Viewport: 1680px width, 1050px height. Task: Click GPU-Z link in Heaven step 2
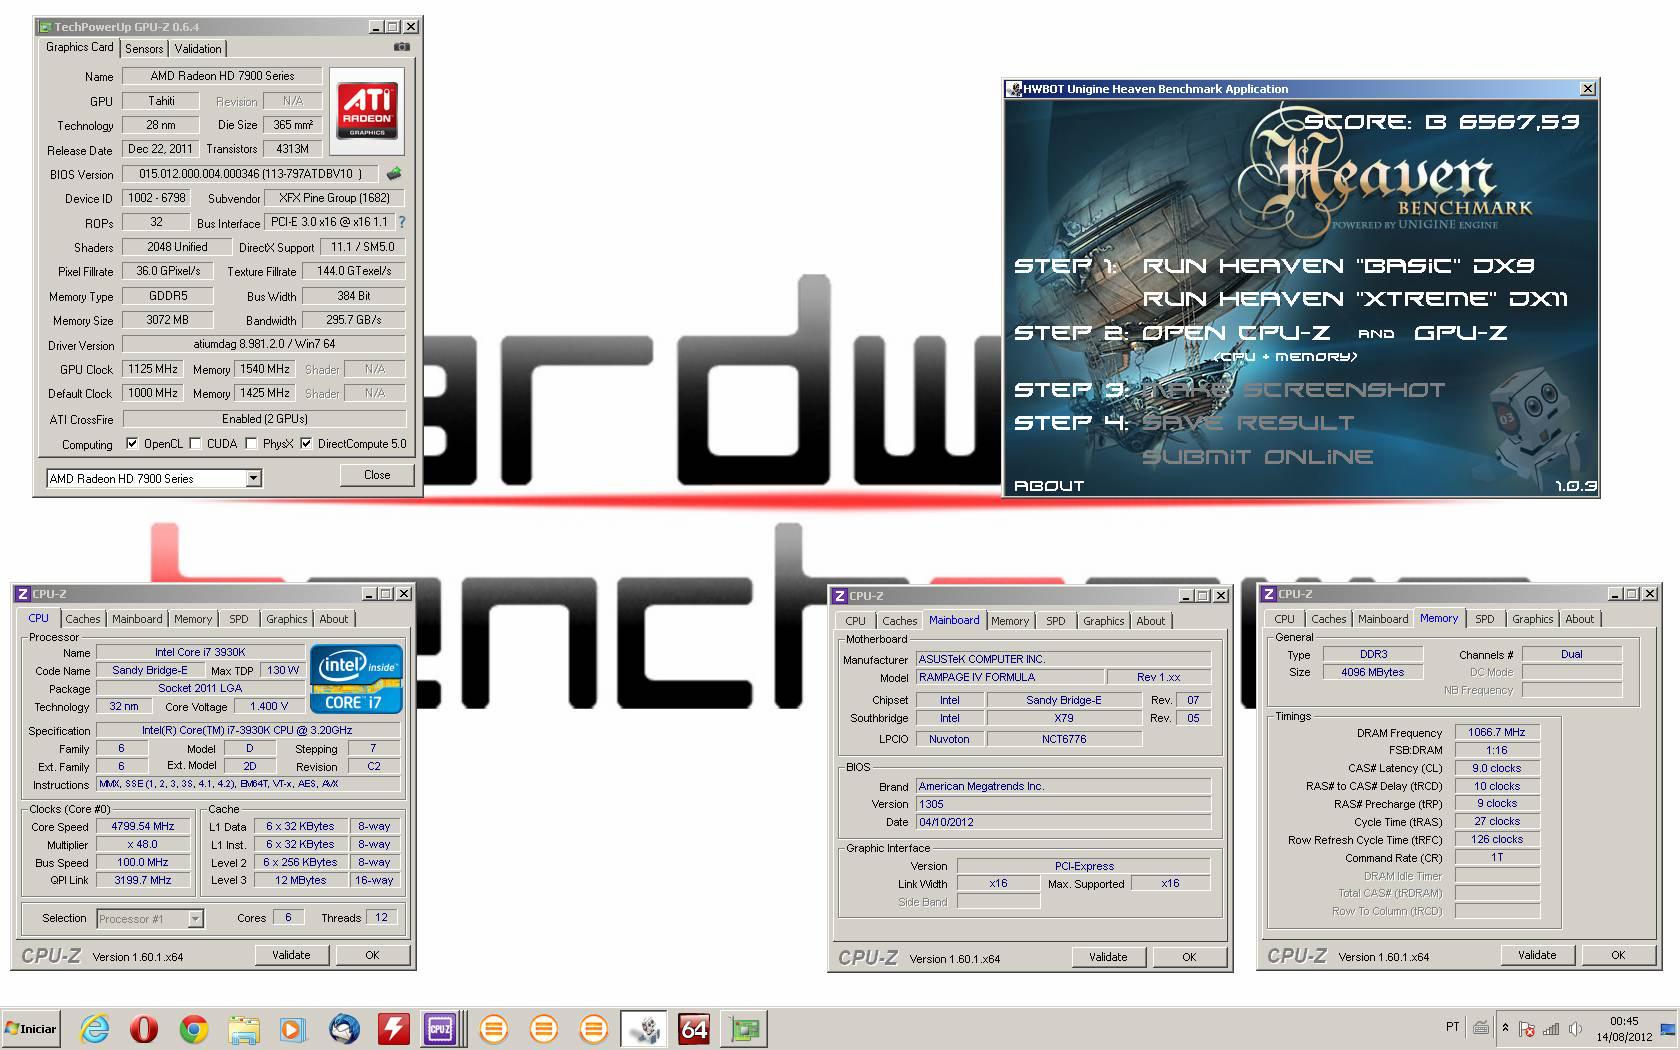[1460, 333]
